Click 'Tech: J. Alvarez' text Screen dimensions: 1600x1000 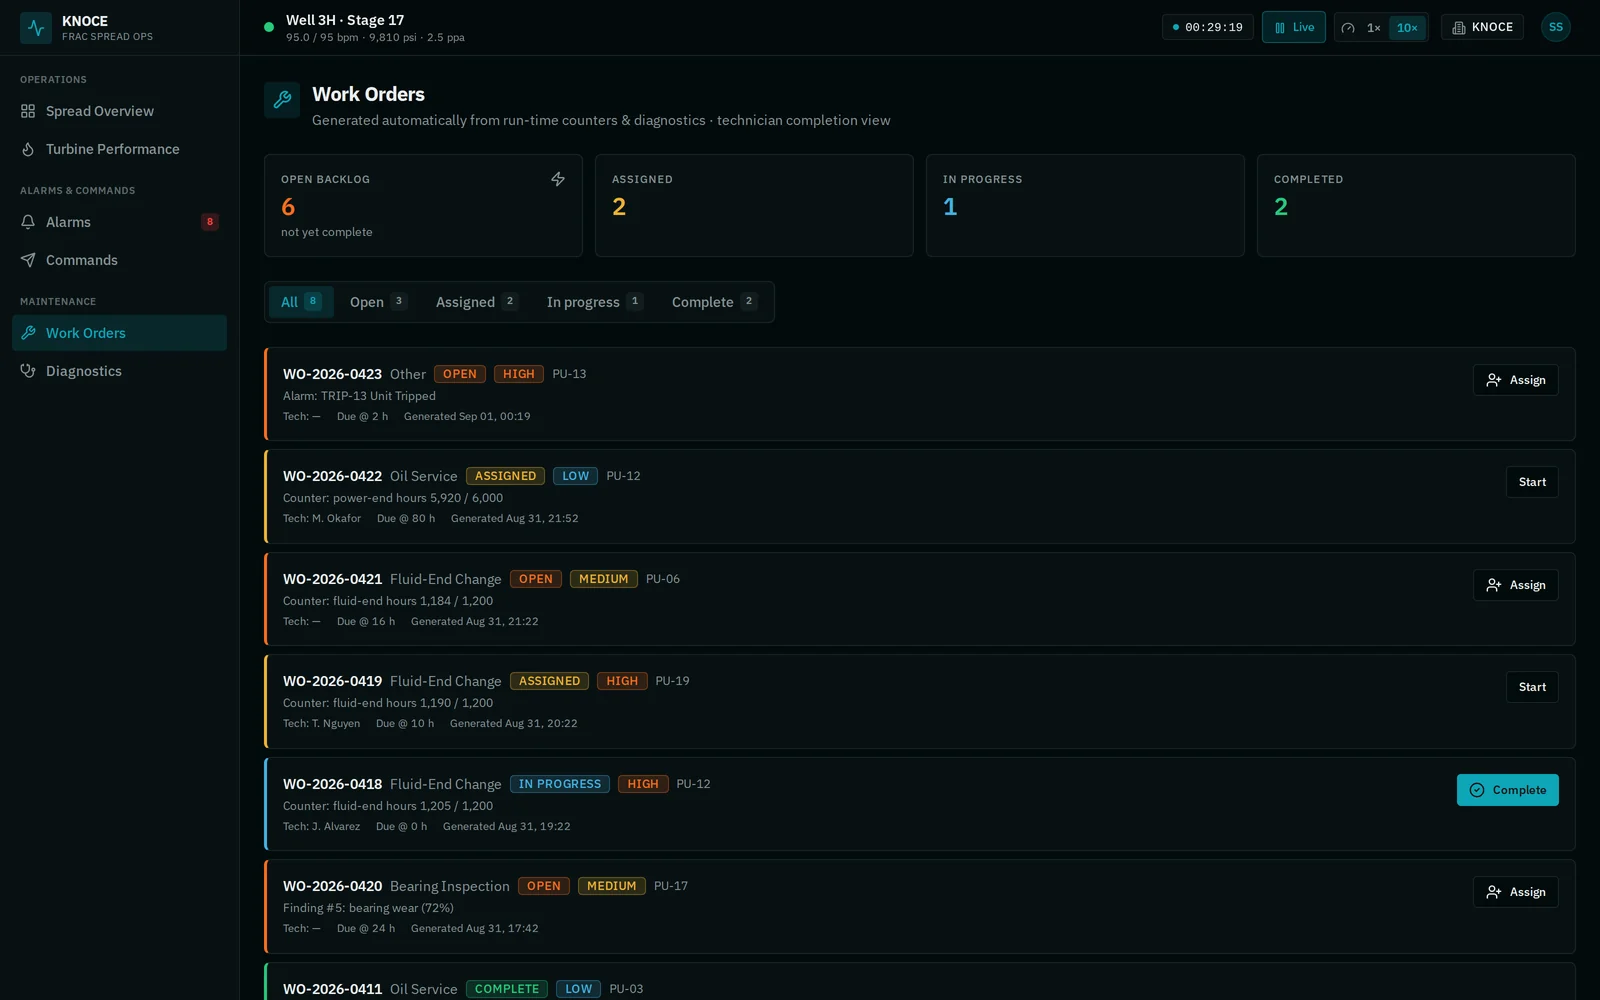[321, 826]
